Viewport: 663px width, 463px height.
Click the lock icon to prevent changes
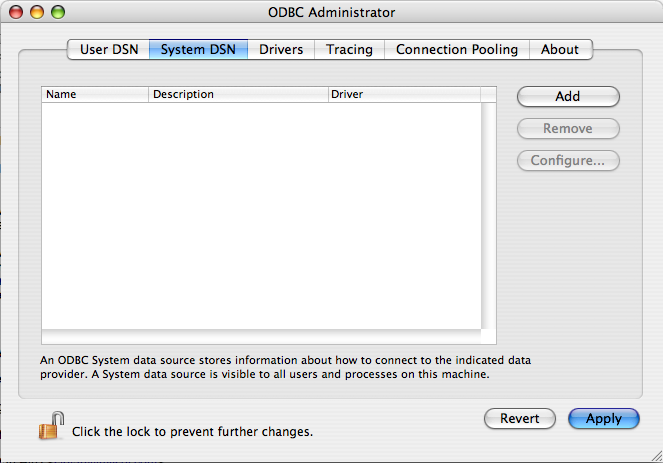[x=51, y=427]
